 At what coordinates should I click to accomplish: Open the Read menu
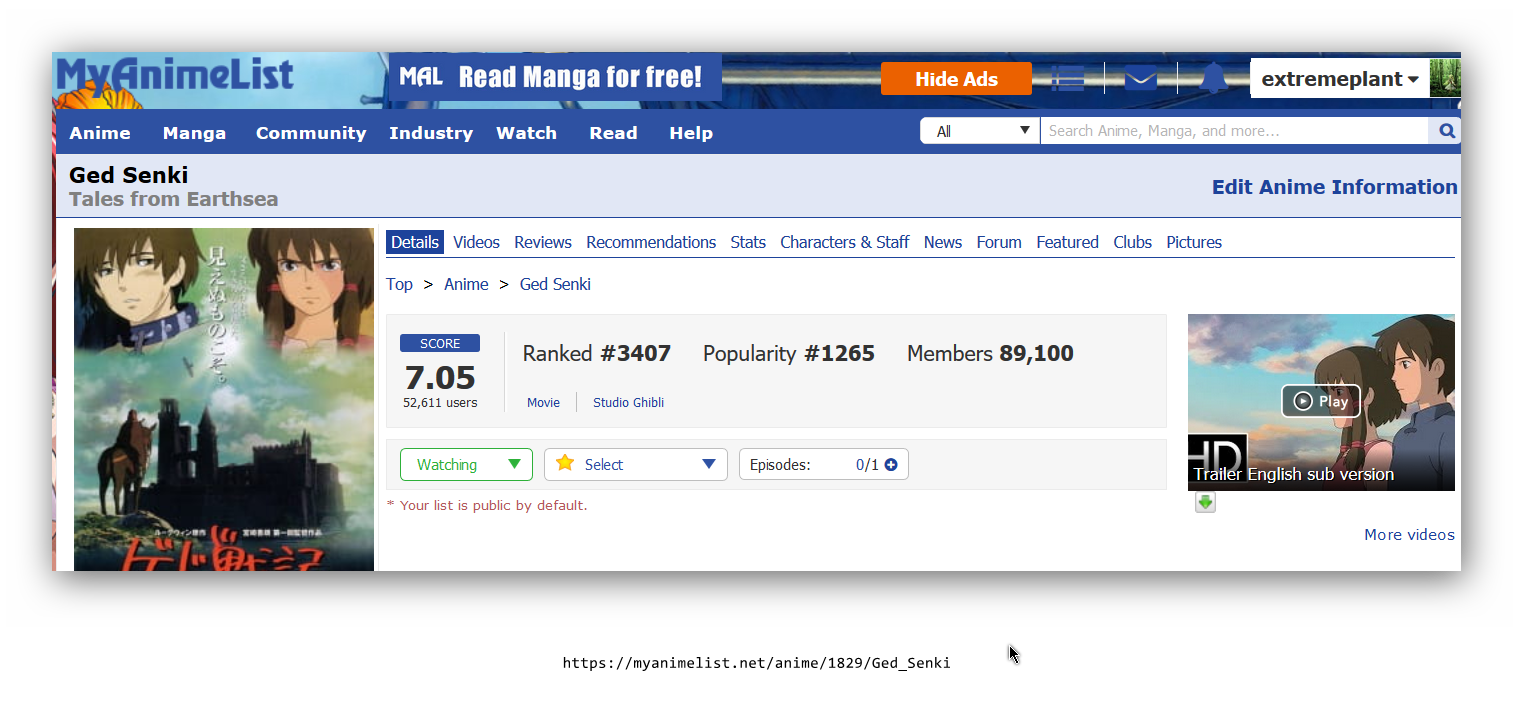(613, 133)
